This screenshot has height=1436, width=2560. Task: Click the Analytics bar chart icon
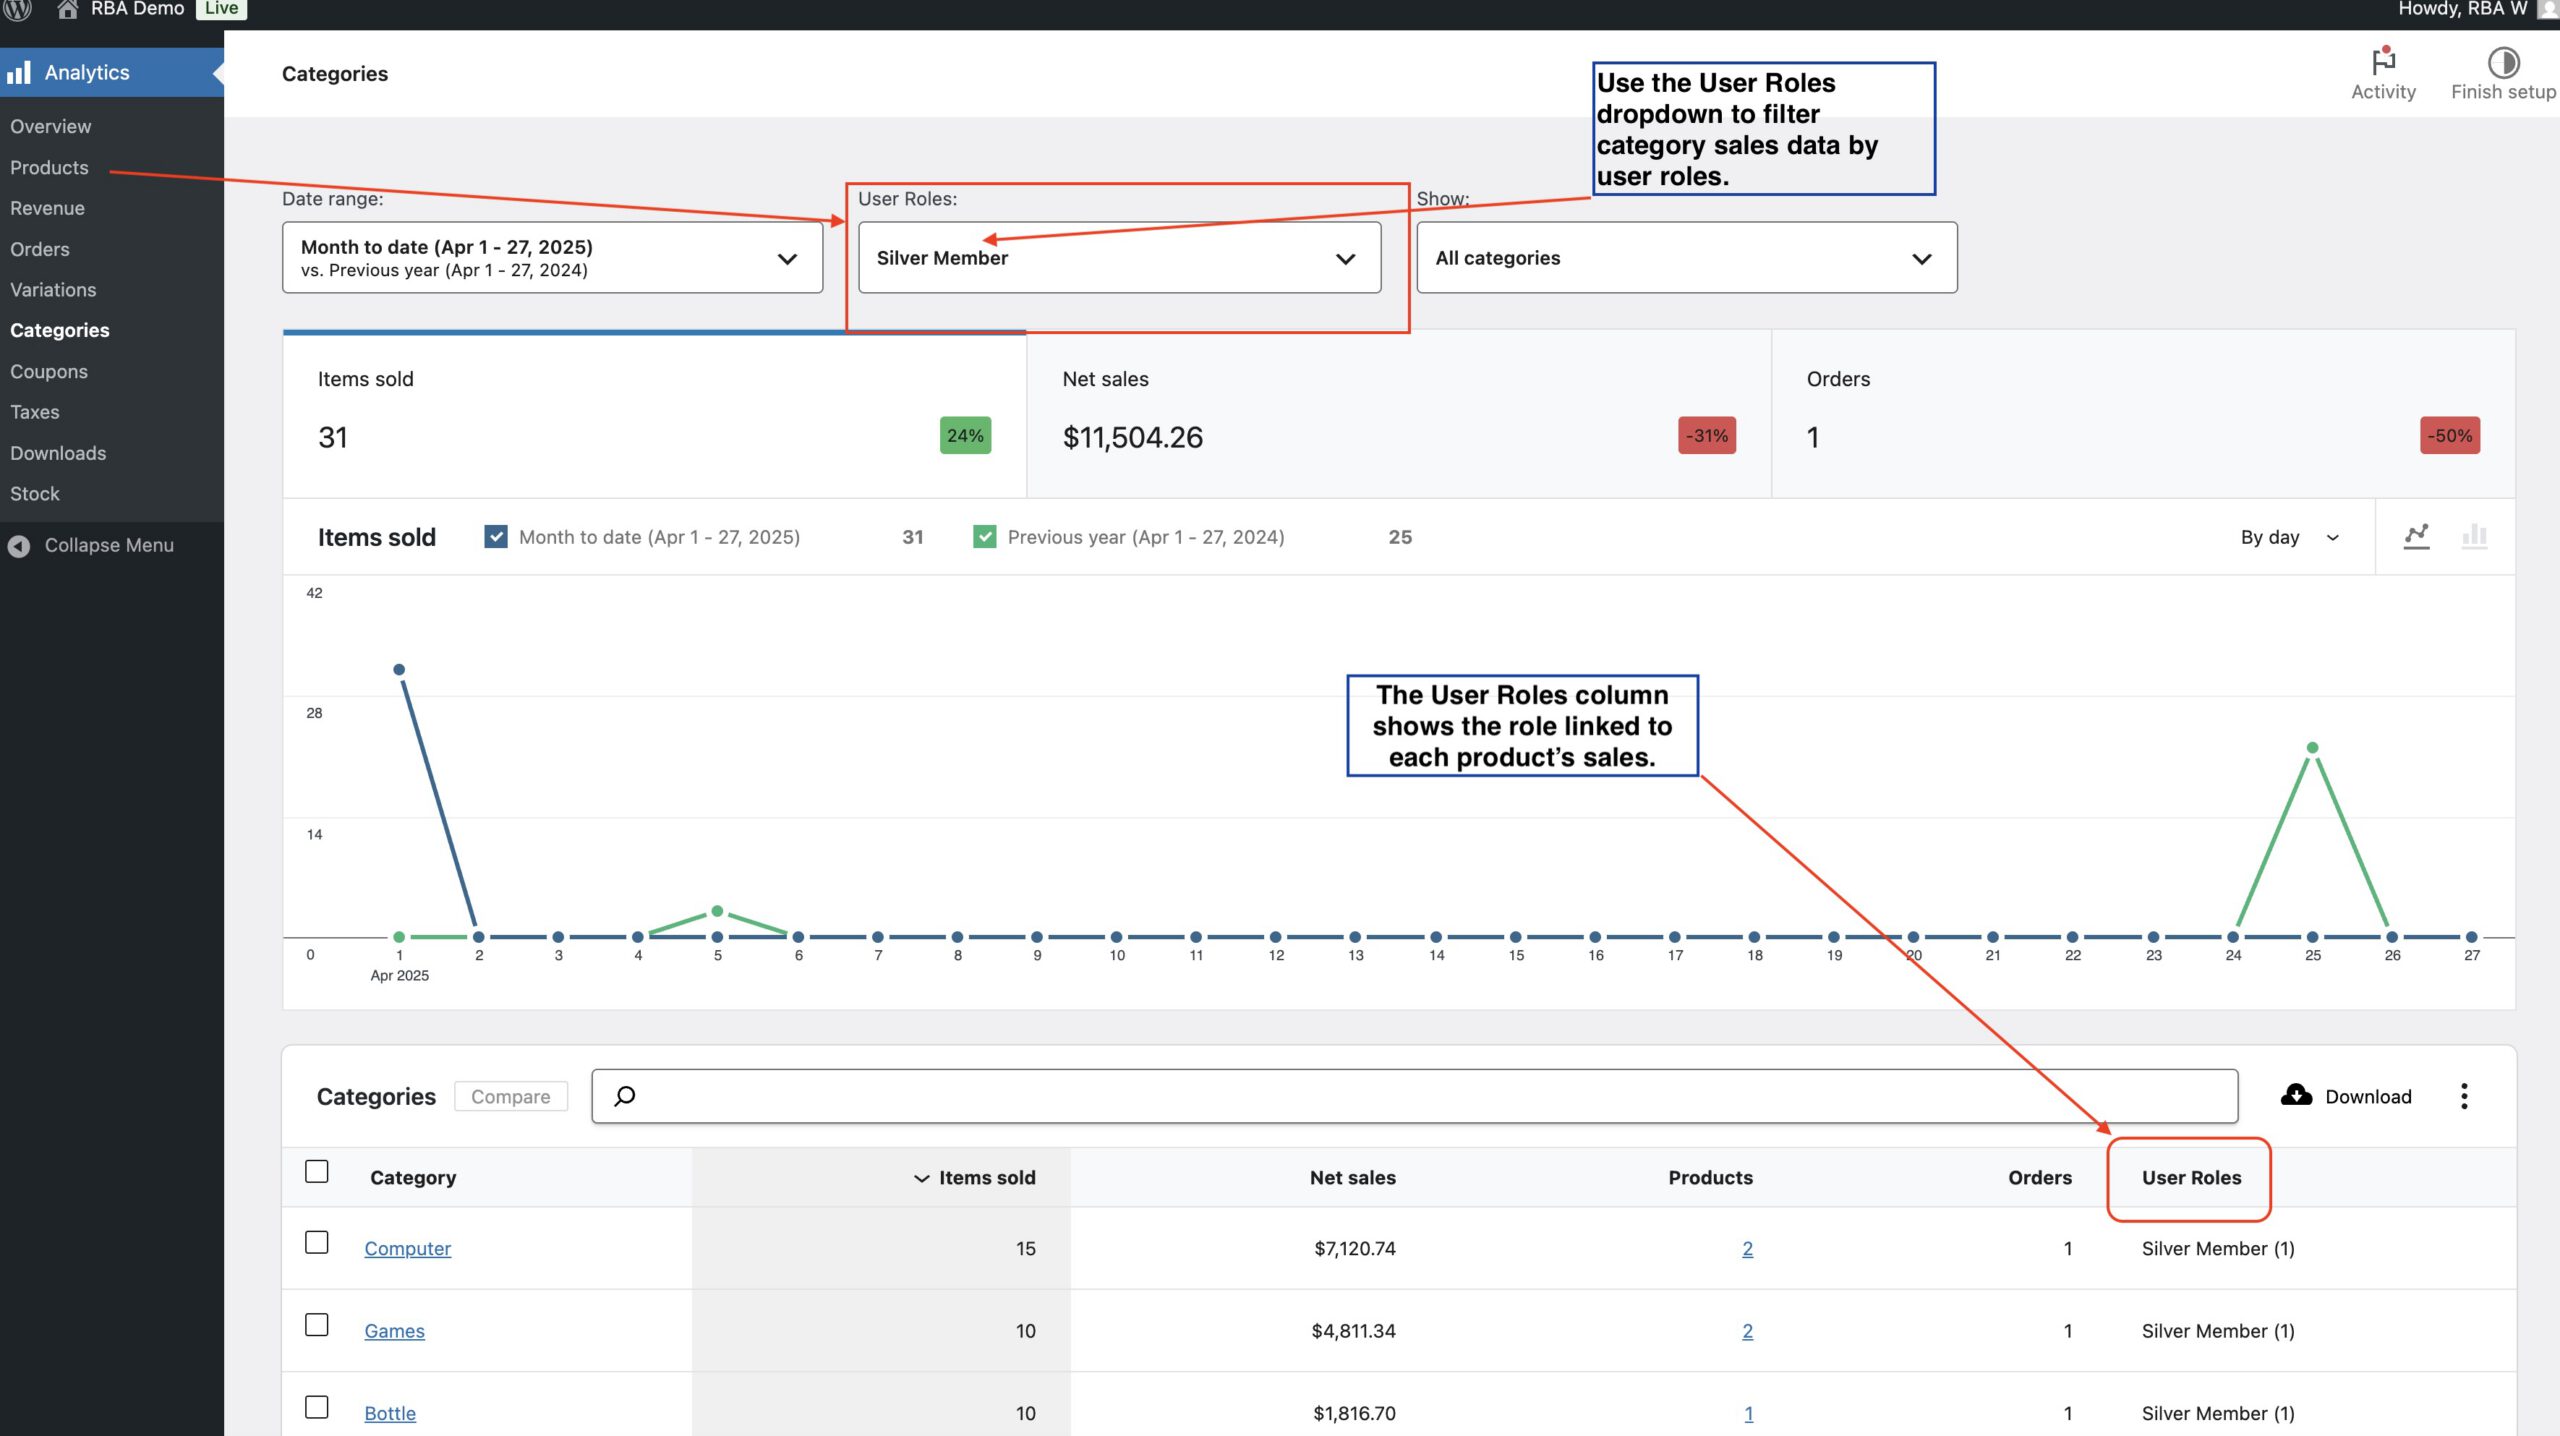[x=19, y=73]
